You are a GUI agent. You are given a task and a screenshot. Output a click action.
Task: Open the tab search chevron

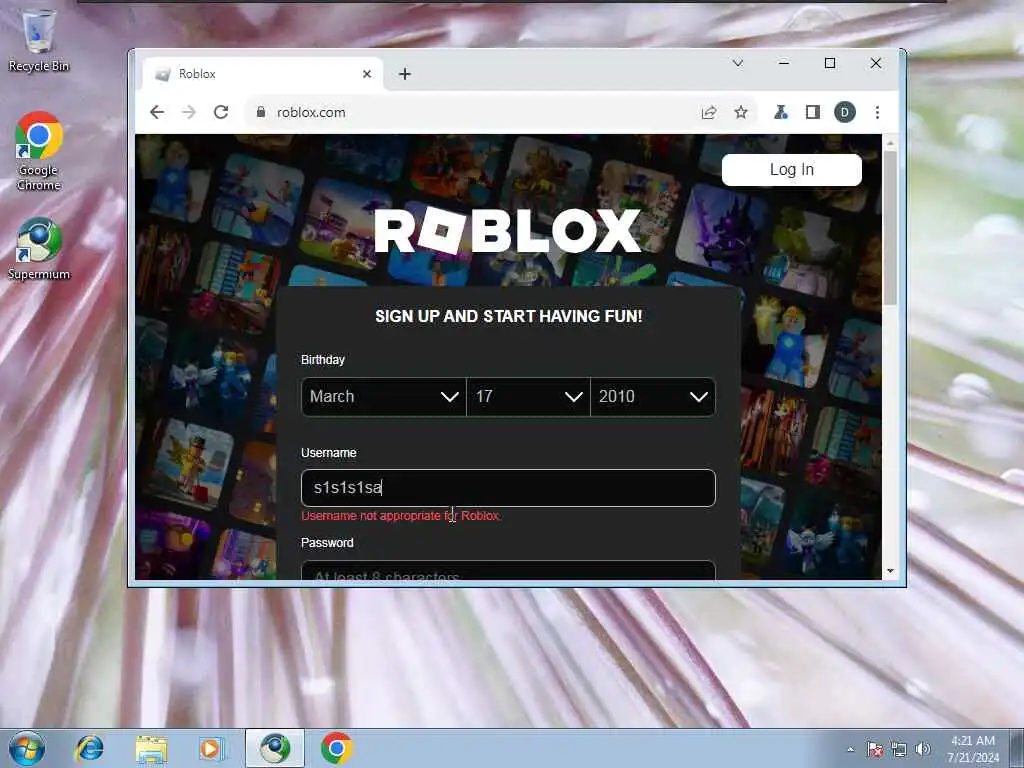[x=738, y=63]
